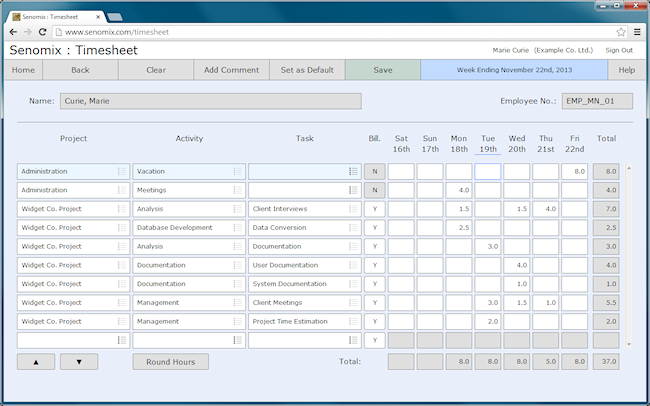This screenshot has height=406, width=650.
Task: Open the Chrome hamburger menu
Action: tap(637, 32)
